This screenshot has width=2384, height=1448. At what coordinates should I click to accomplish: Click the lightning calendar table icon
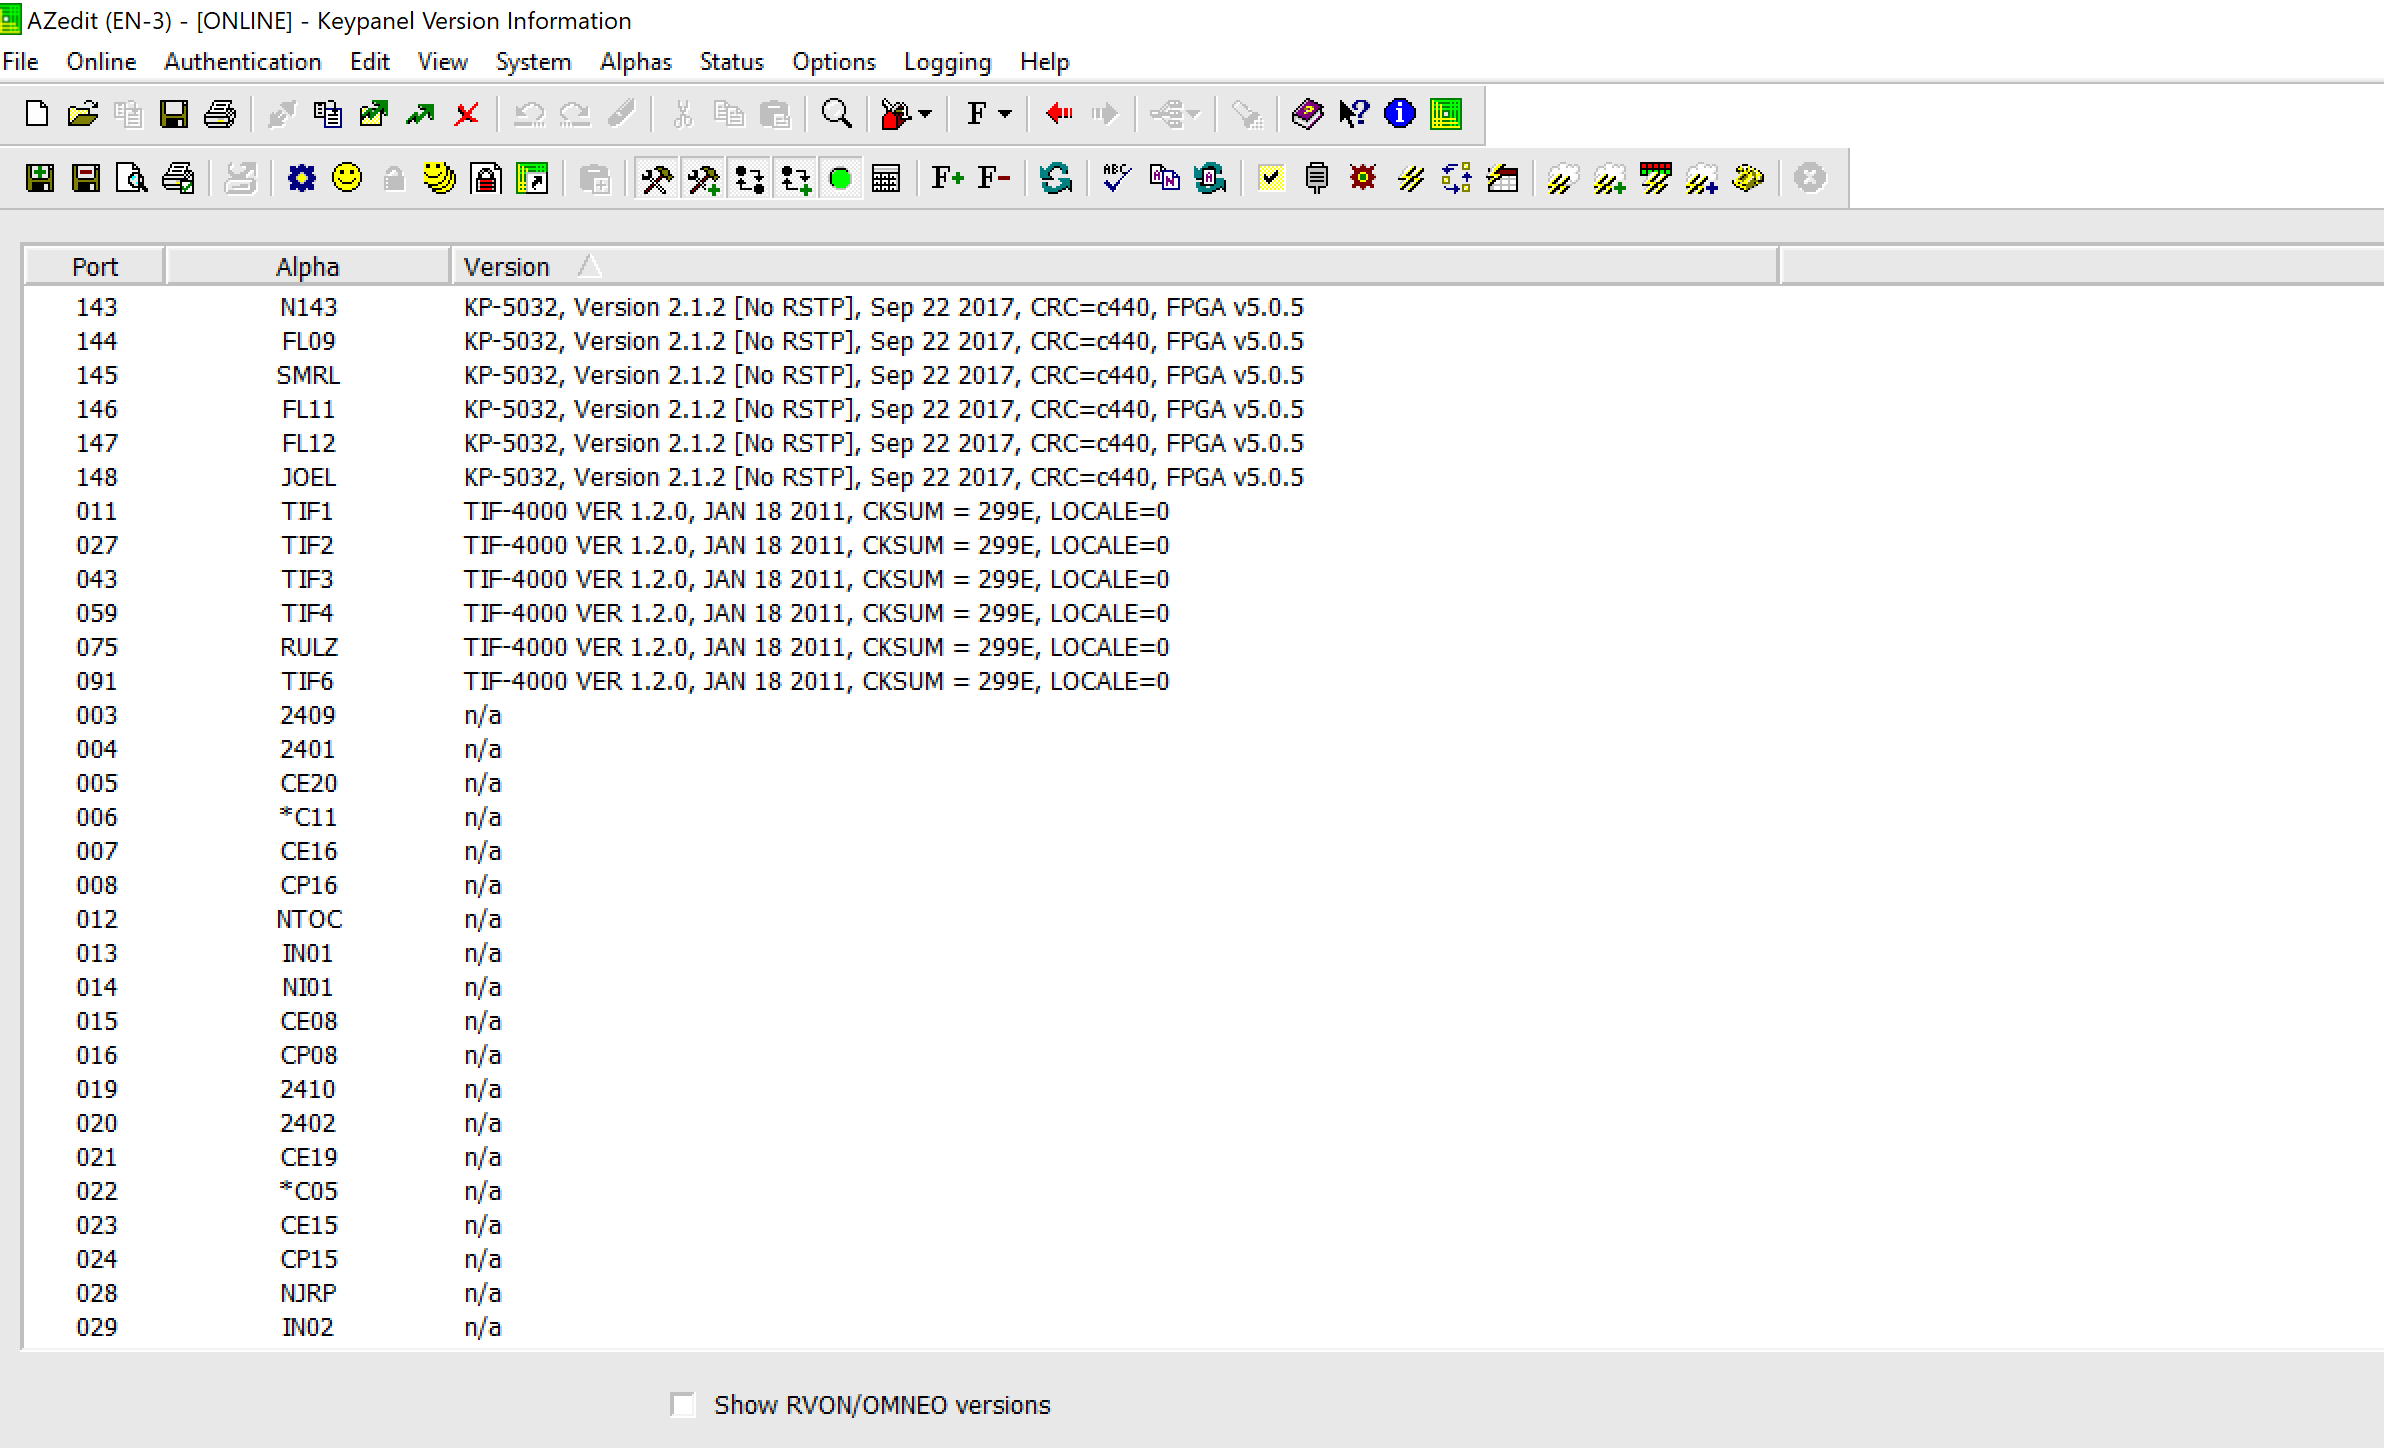coord(1502,179)
